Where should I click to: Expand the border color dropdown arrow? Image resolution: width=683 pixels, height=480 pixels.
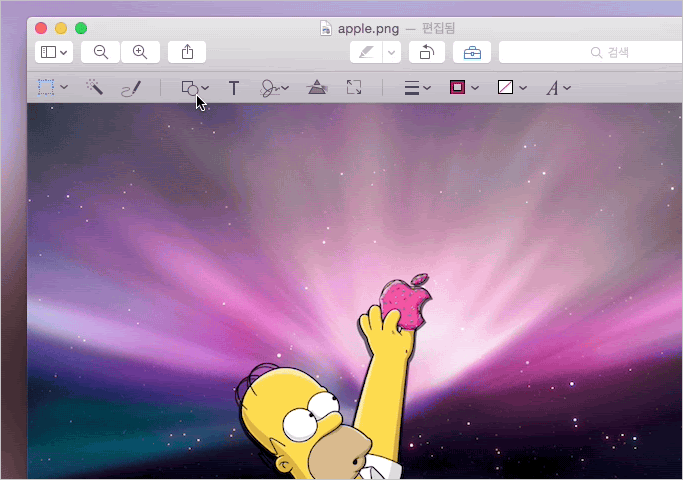tap(475, 88)
